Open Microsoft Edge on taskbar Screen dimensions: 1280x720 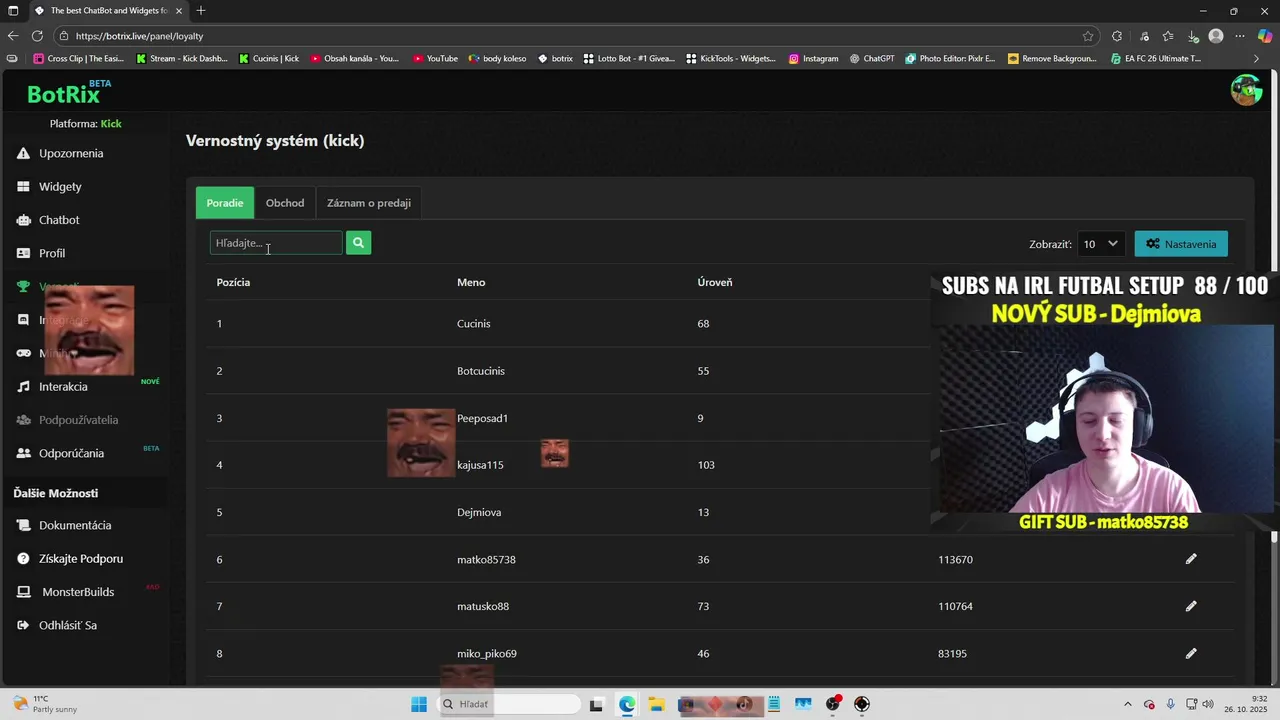coord(627,704)
